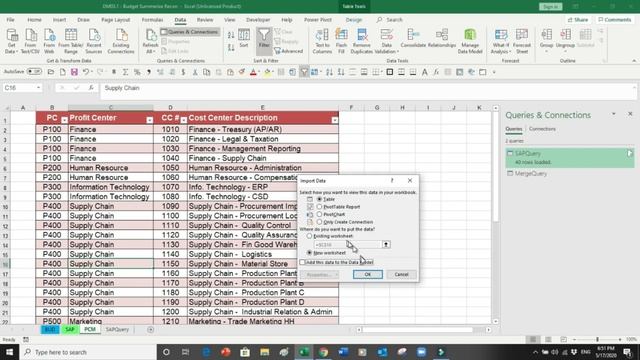Select Only Create Connection option
The width and height of the screenshot is (640, 360).
[320, 222]
